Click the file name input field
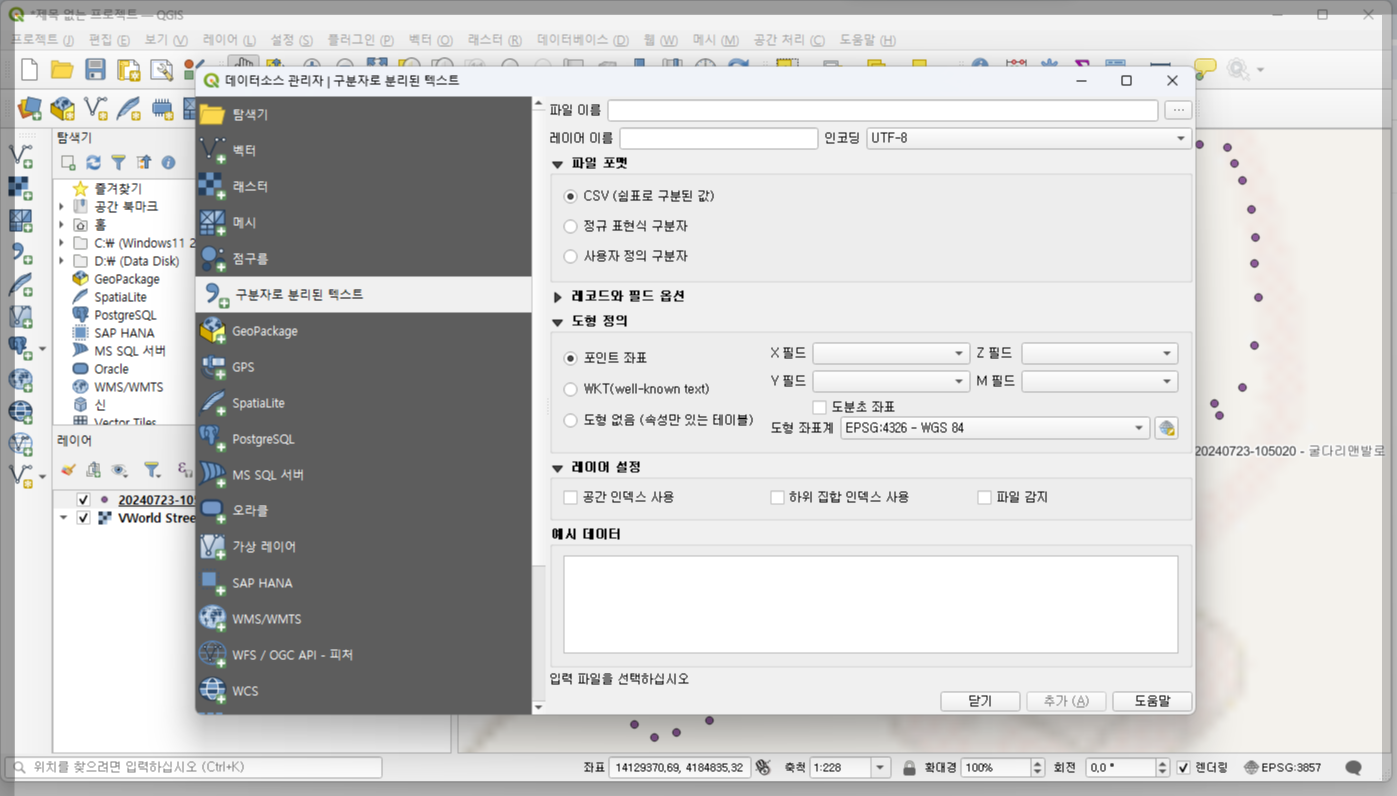 click(883, 110)
